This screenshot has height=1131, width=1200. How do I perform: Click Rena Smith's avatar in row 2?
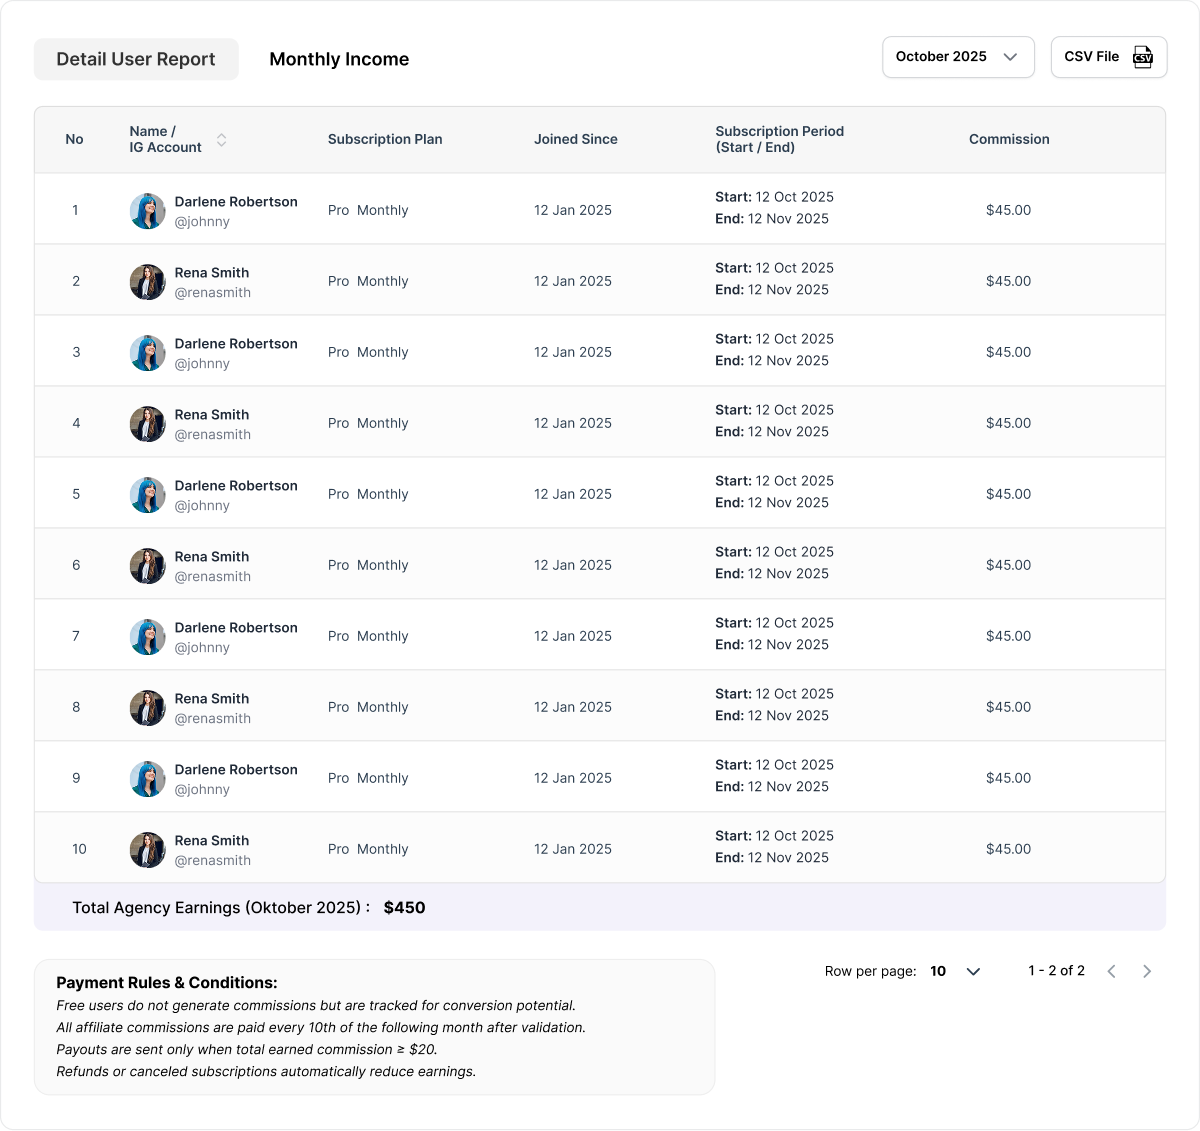click(148, 282)
